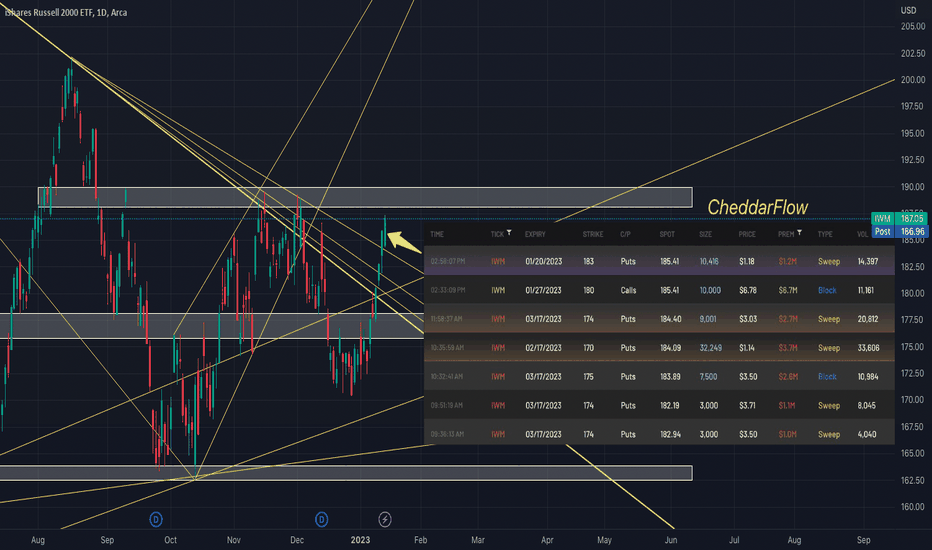Click the 175 strike cell
The height and width of the screenshot is (550, 932).
tap(588, 376)
